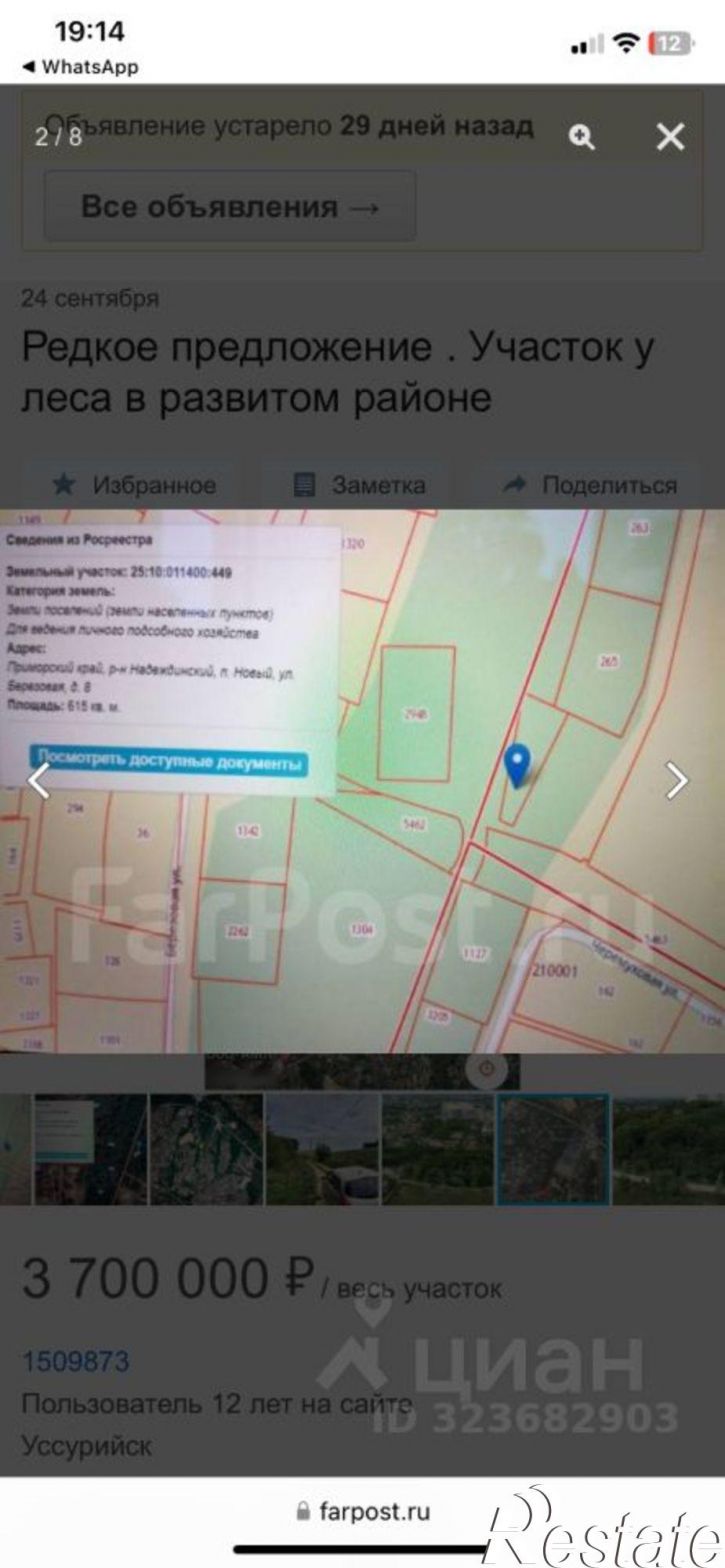Viewport: 725px width, 1568px height.
Task: Tap the farpost.ru address bar
Action: (363, 1510)
